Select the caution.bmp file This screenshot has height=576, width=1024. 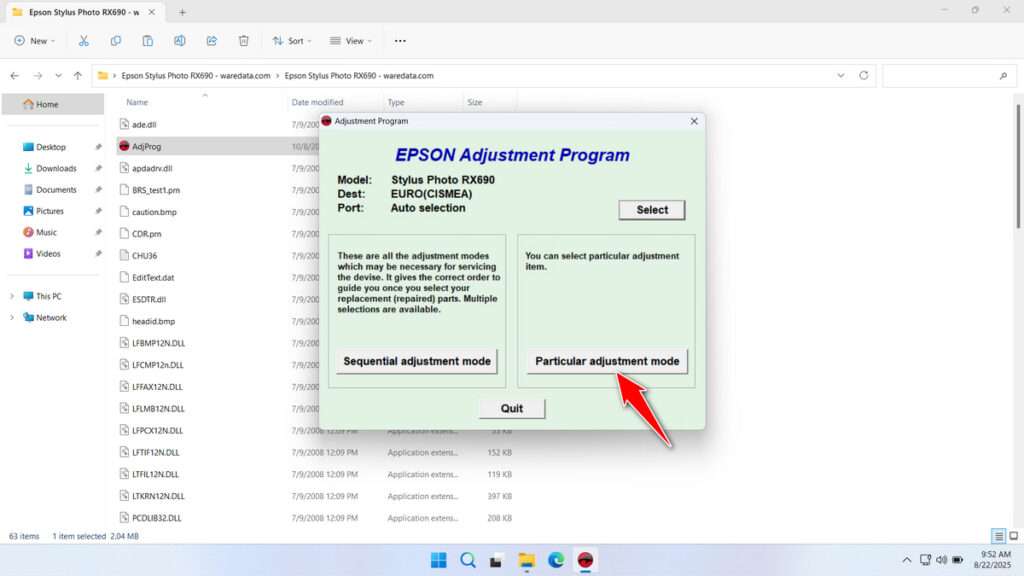pos(154,212)
